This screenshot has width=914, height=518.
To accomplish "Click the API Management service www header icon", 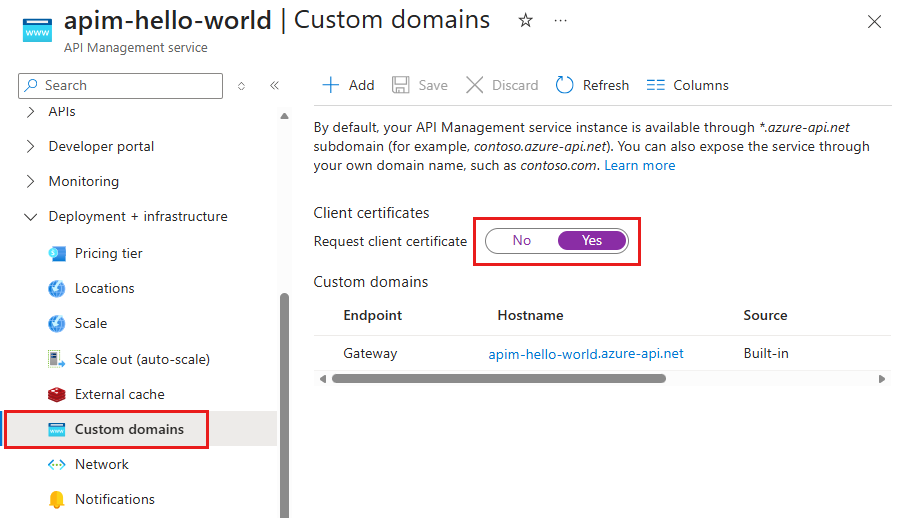I will coord(37,30).
